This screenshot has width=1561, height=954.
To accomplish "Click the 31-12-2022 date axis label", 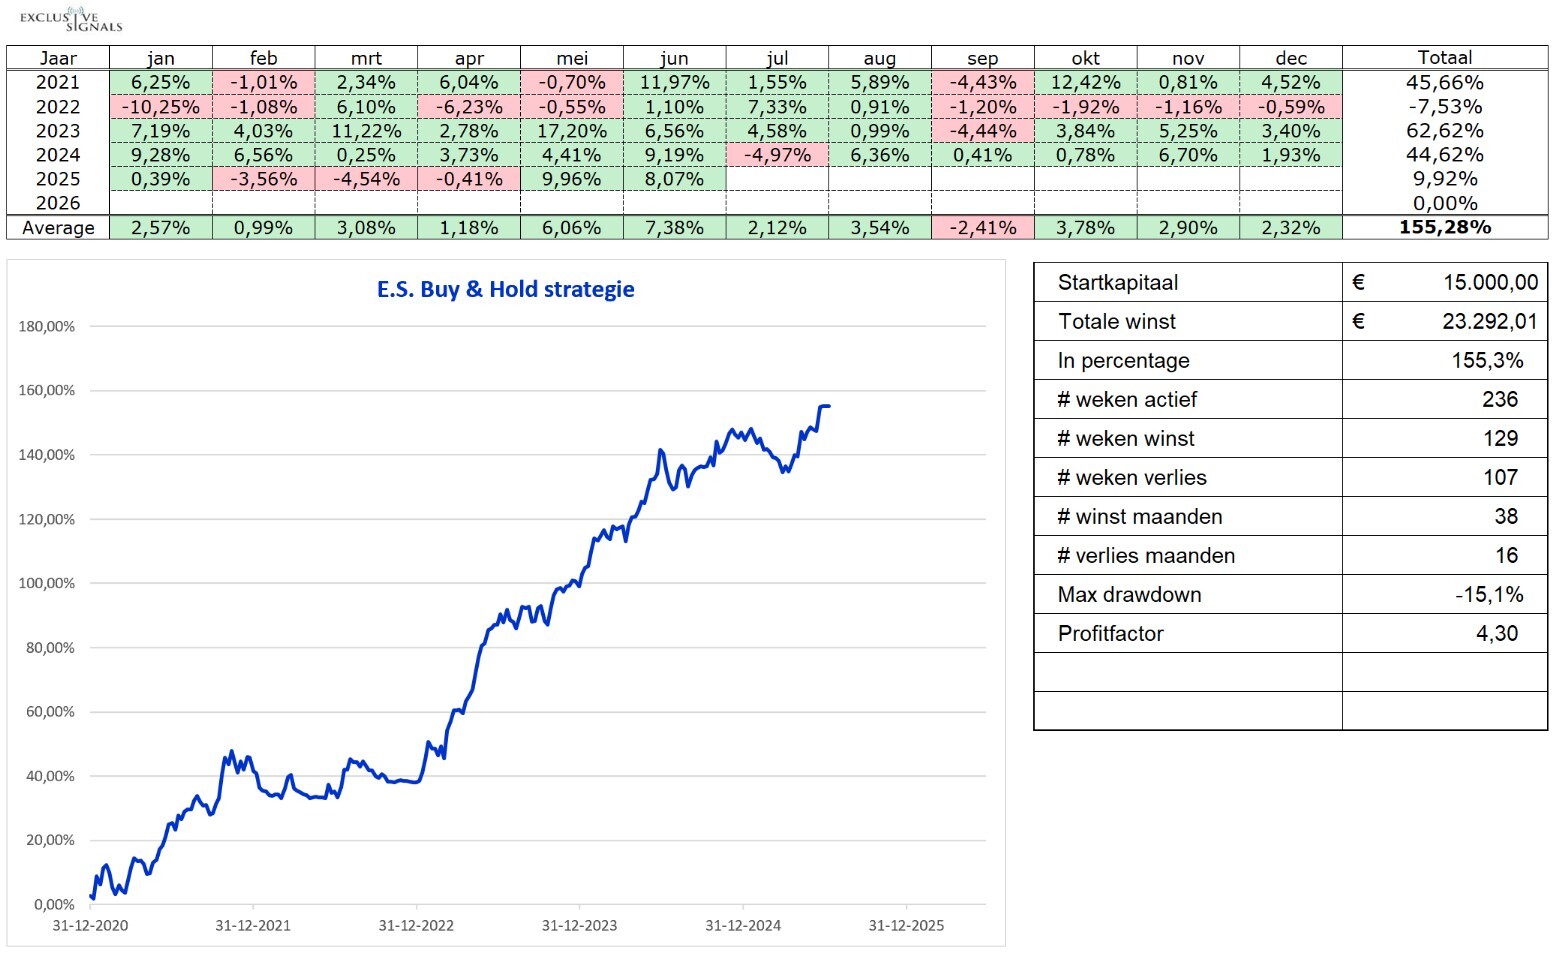I will (416, 925).
